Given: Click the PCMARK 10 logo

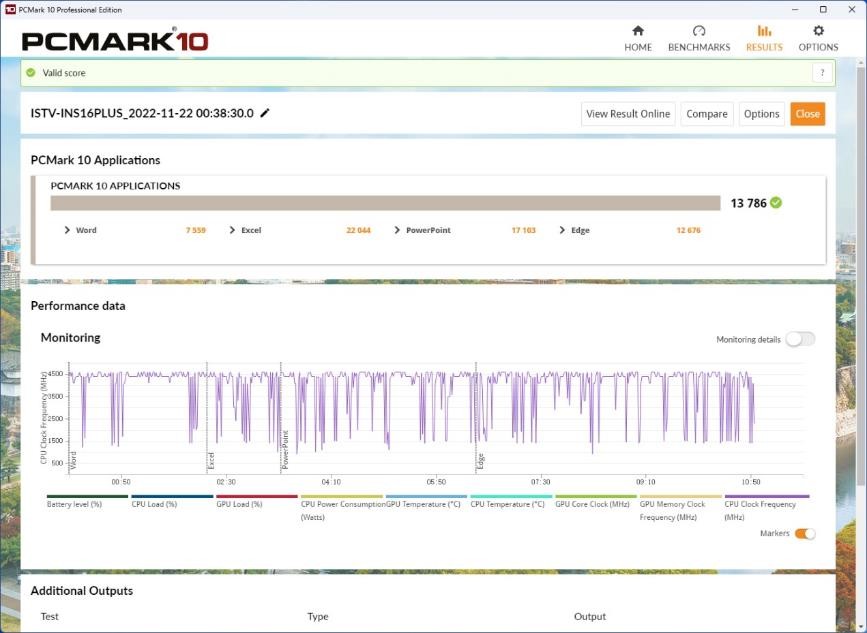Looking at the screenshot, I should 115,41.
